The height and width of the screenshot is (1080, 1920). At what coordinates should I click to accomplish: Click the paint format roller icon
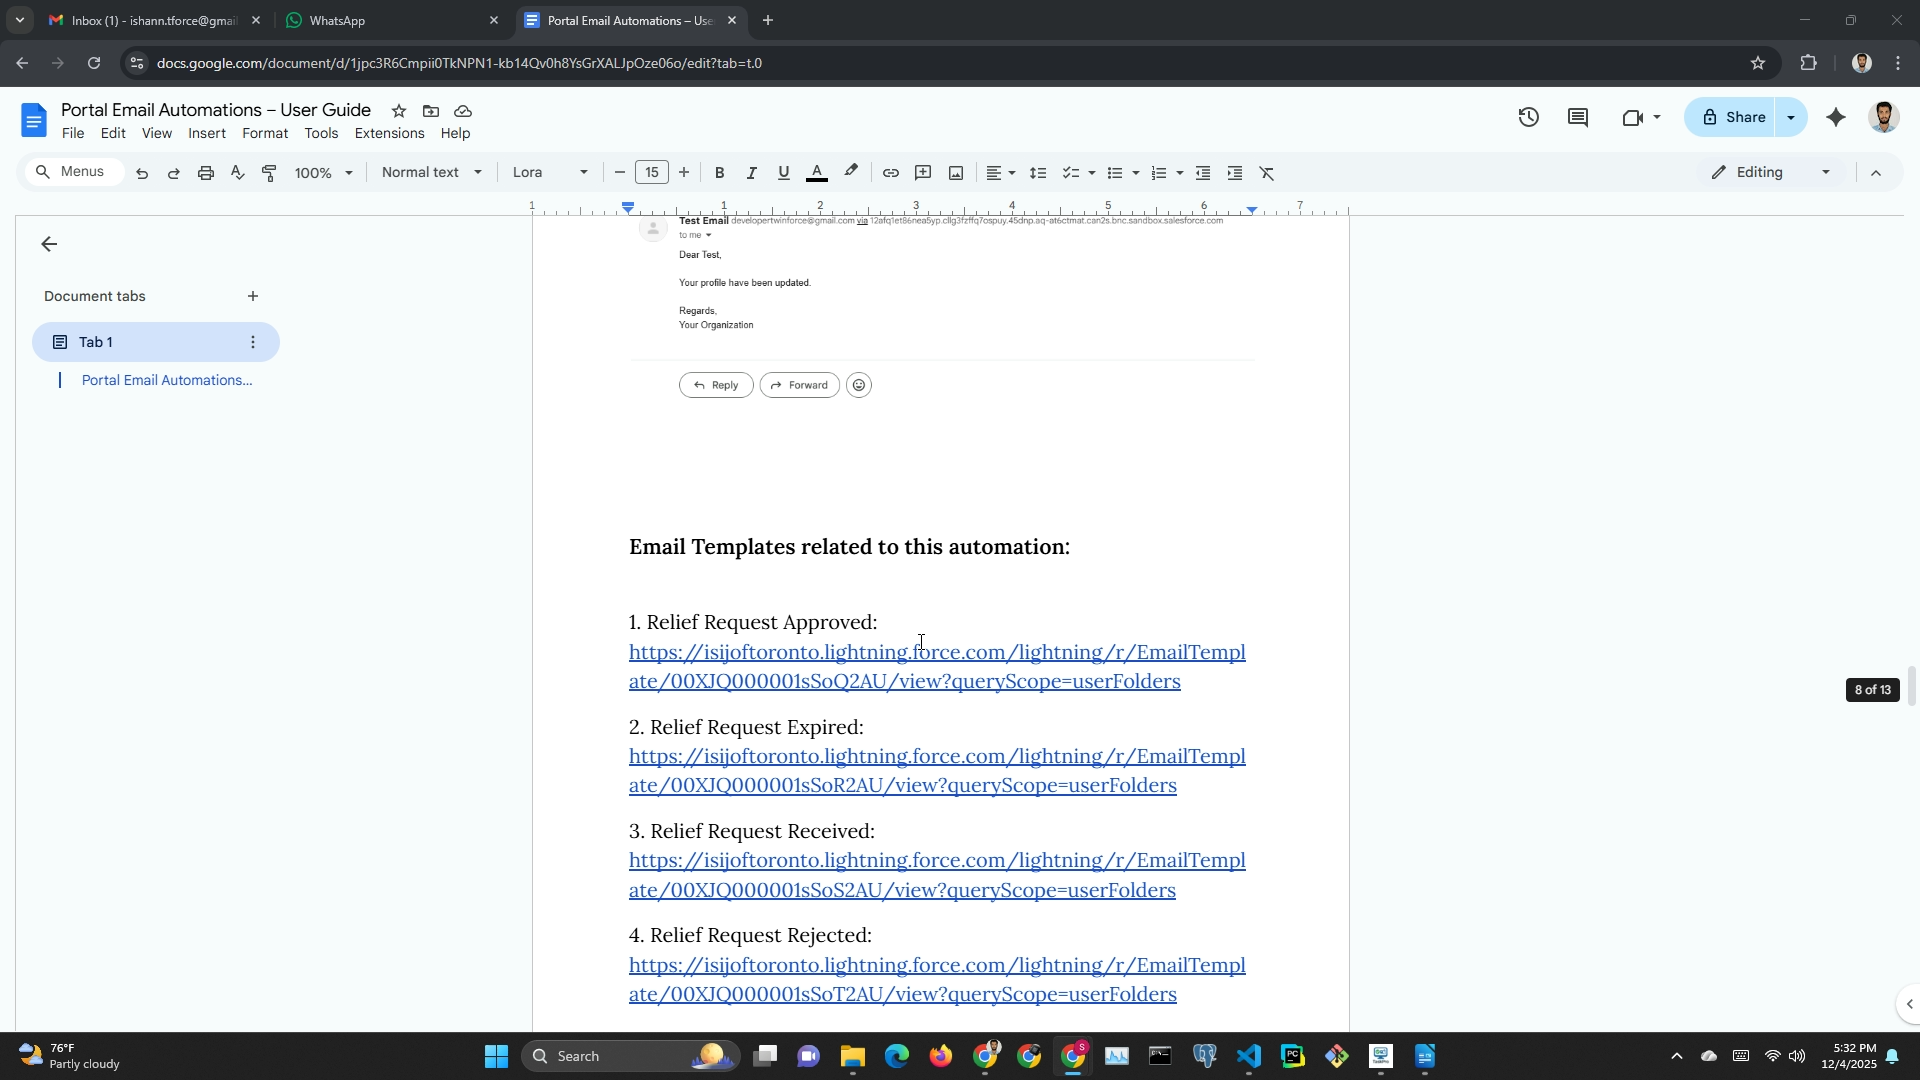(x=269, y=173)
